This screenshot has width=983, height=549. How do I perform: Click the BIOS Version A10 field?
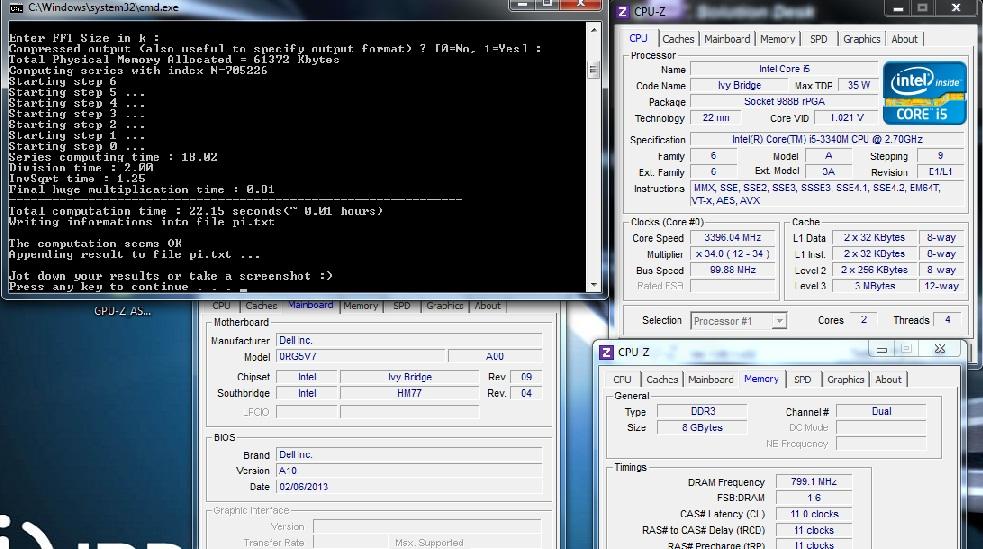click(x=409, y=471)
